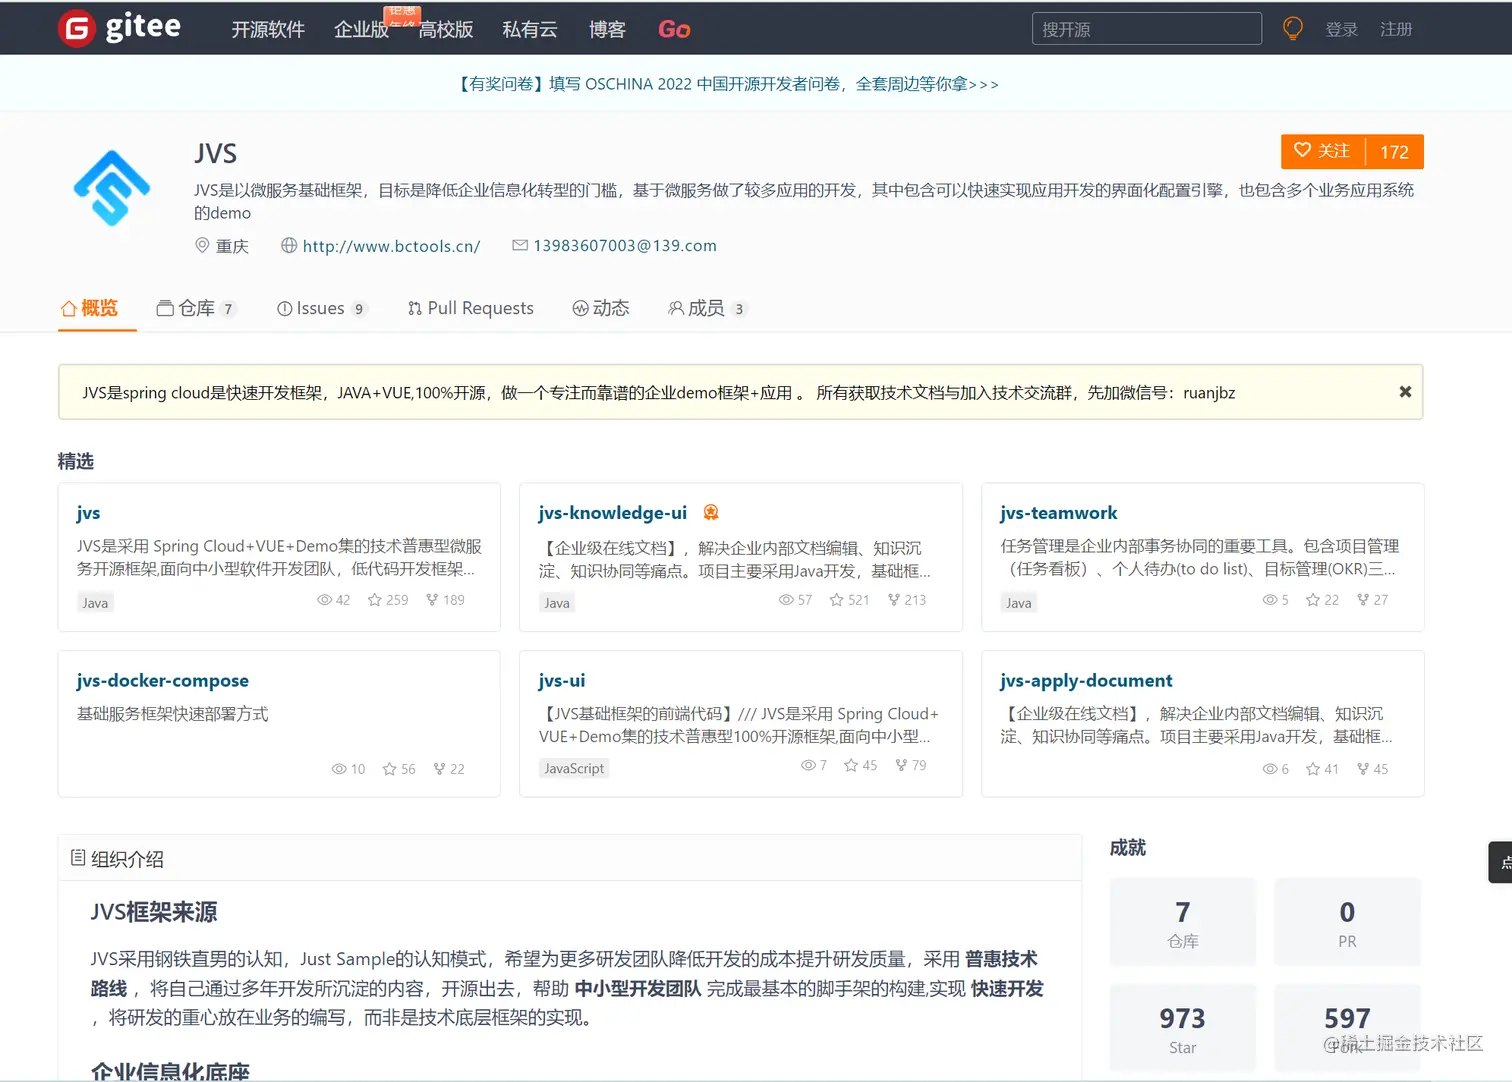This screenshot has height=1082, width=1512.
Task: Open the 私有云 menu item
Action: click(530, 30)
